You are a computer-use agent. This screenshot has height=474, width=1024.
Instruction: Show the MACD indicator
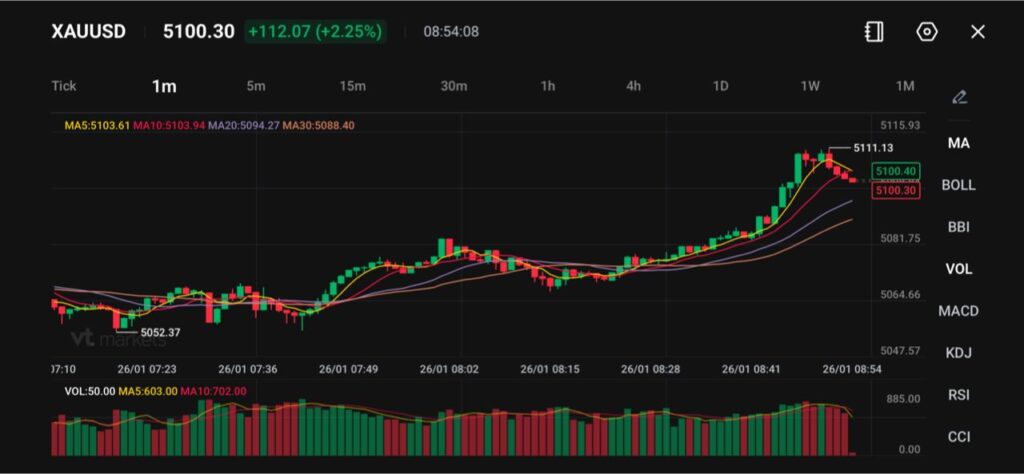tap(958, 311)
